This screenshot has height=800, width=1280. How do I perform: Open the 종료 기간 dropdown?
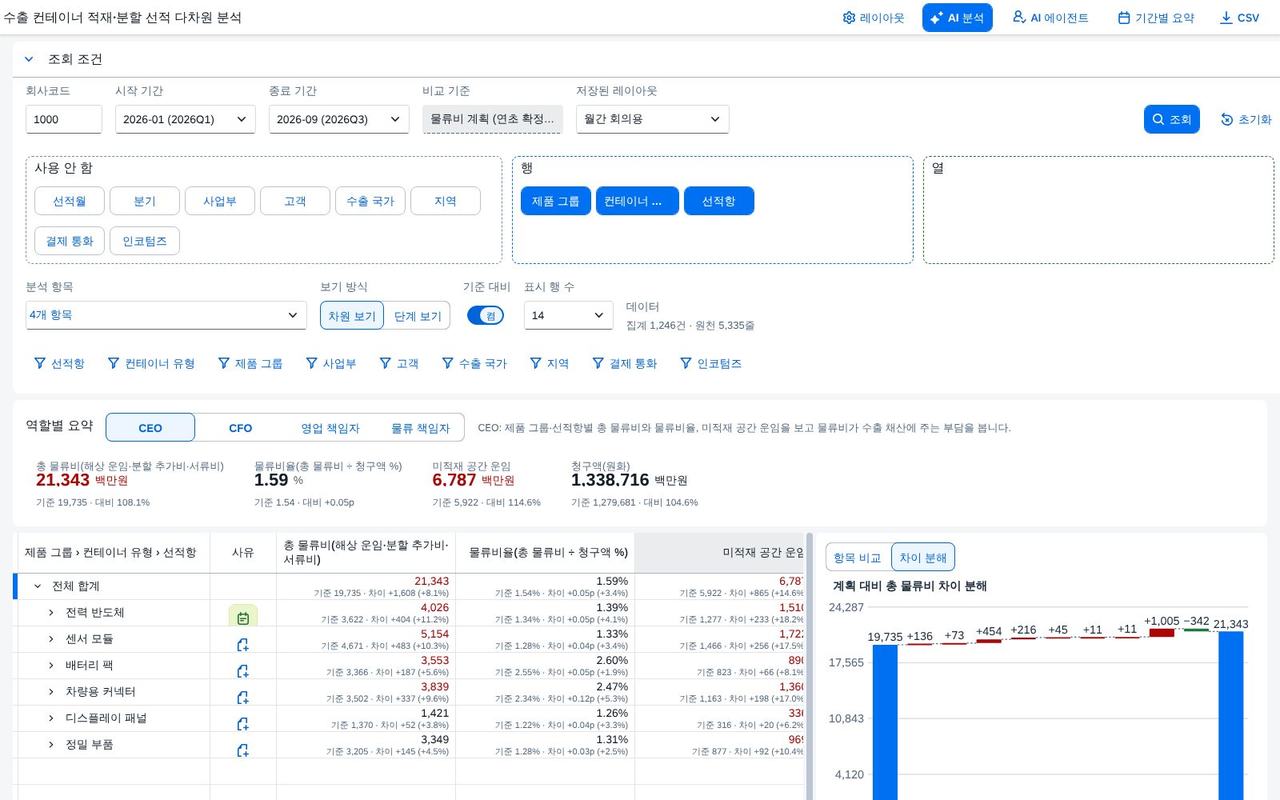point(339,119)
